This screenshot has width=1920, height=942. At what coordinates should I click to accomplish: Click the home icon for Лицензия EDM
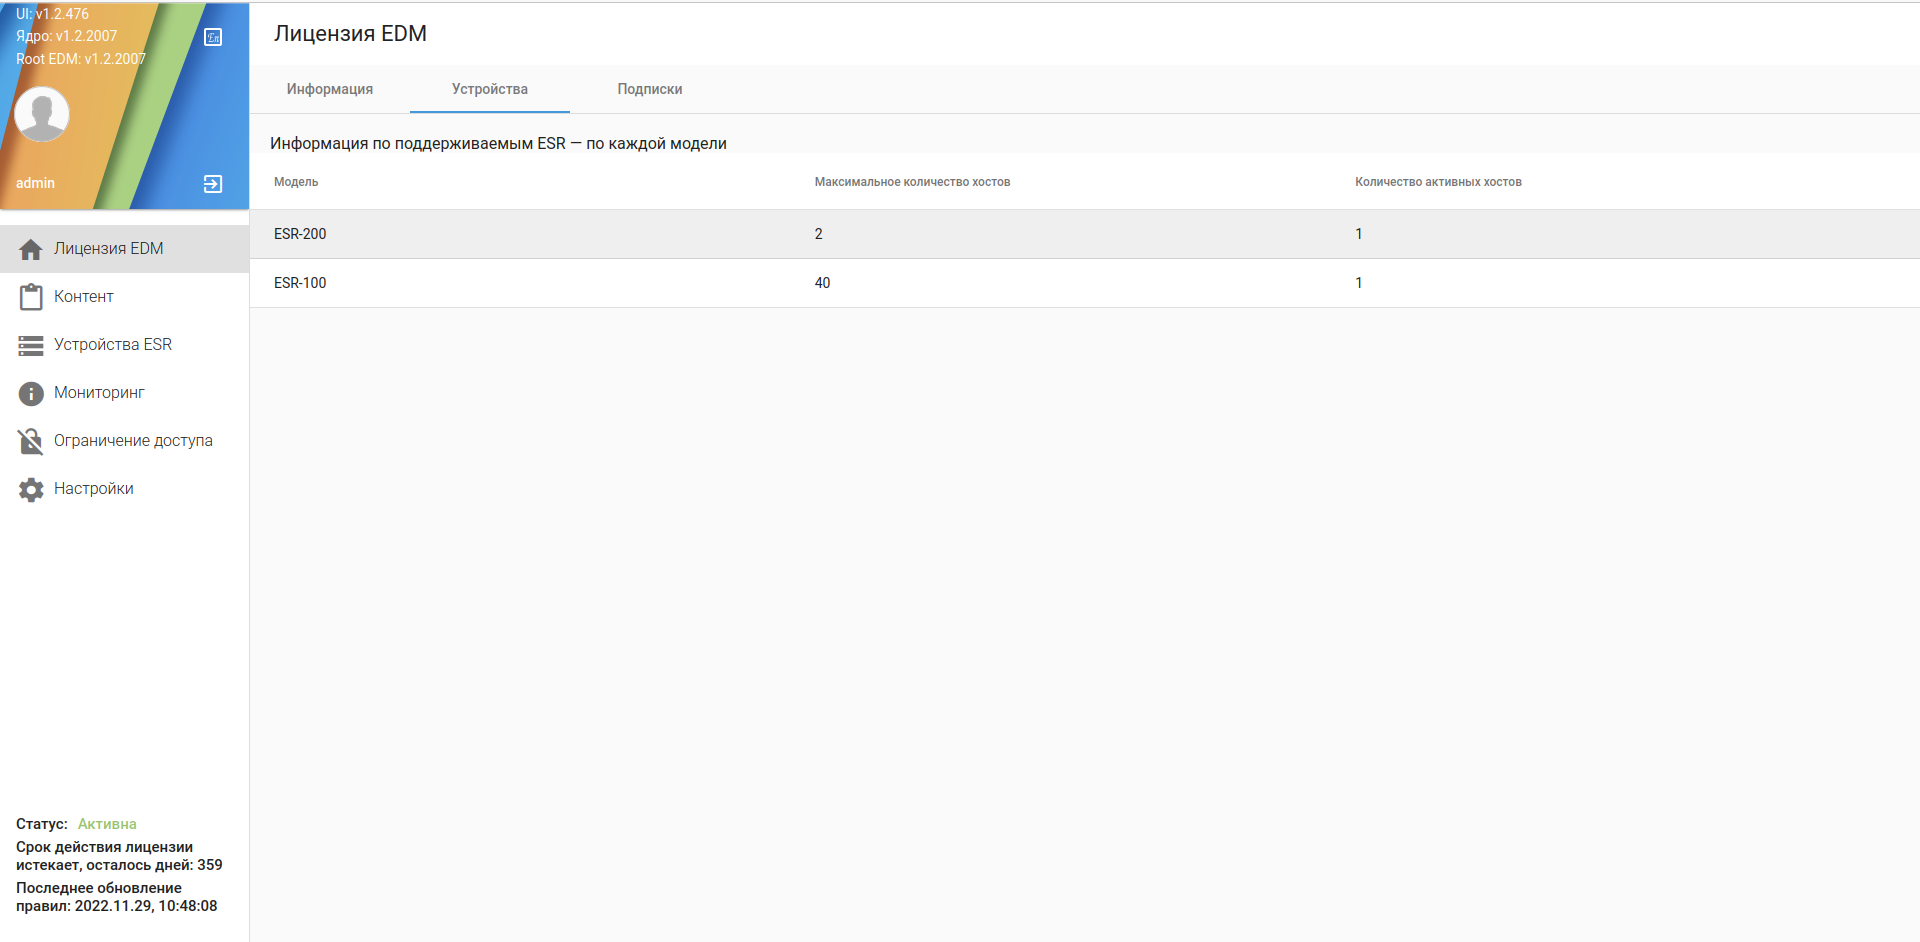coord(31,249)
